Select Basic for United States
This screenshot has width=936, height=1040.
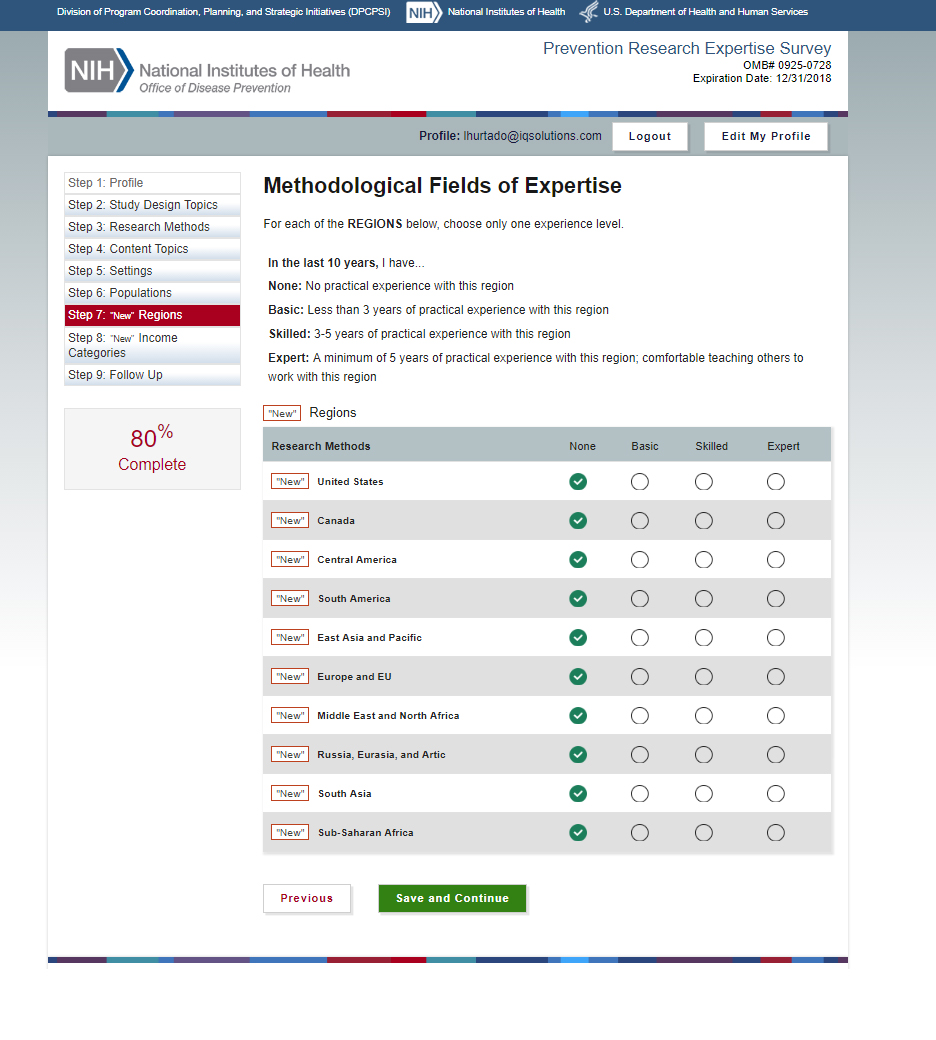639,482
